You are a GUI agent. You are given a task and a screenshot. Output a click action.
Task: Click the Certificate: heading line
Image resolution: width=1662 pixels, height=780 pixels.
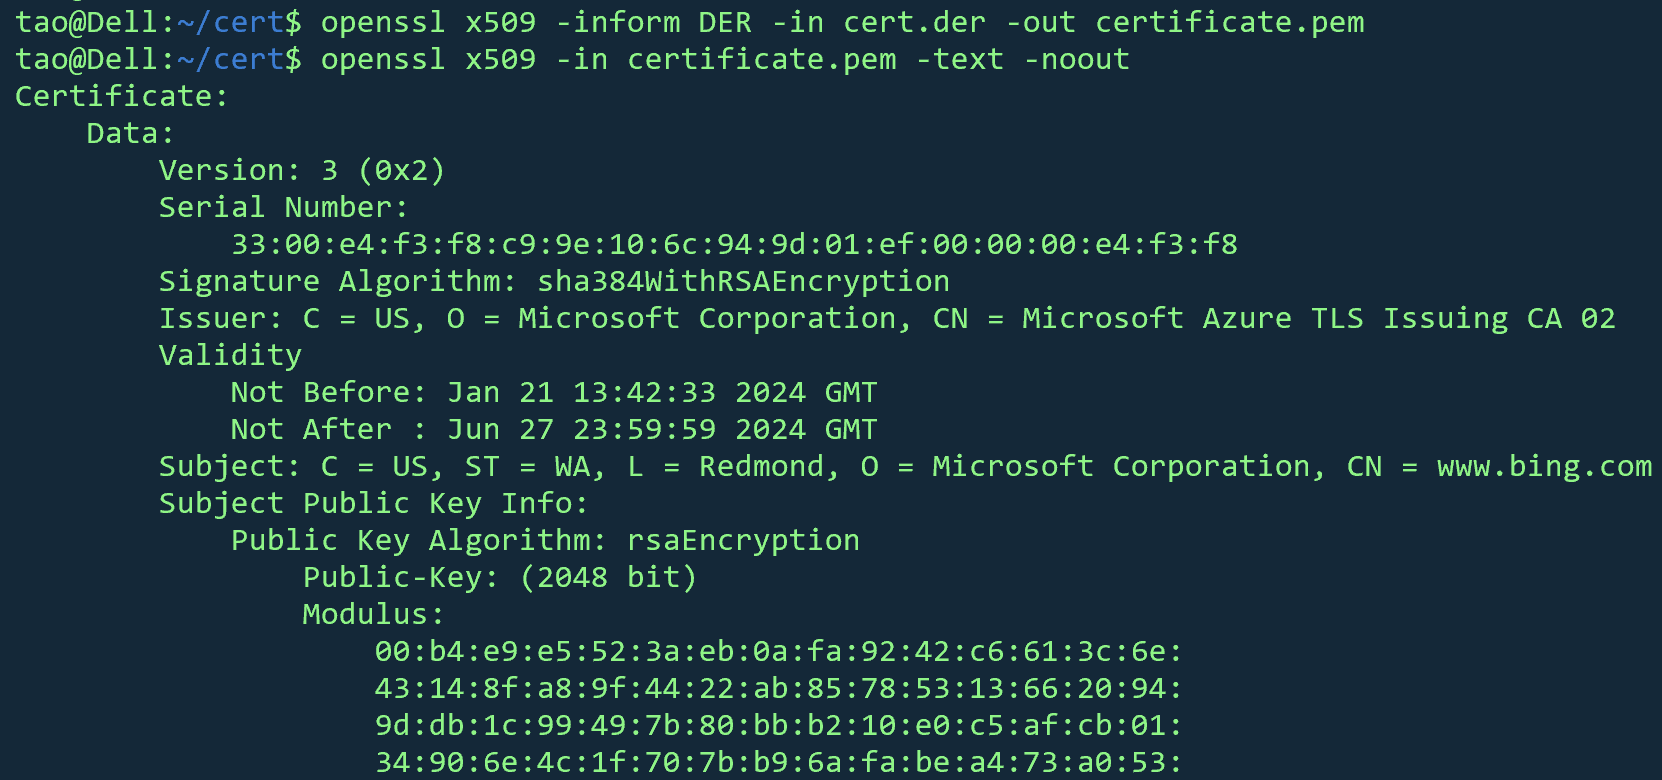[x=121, y=96]
